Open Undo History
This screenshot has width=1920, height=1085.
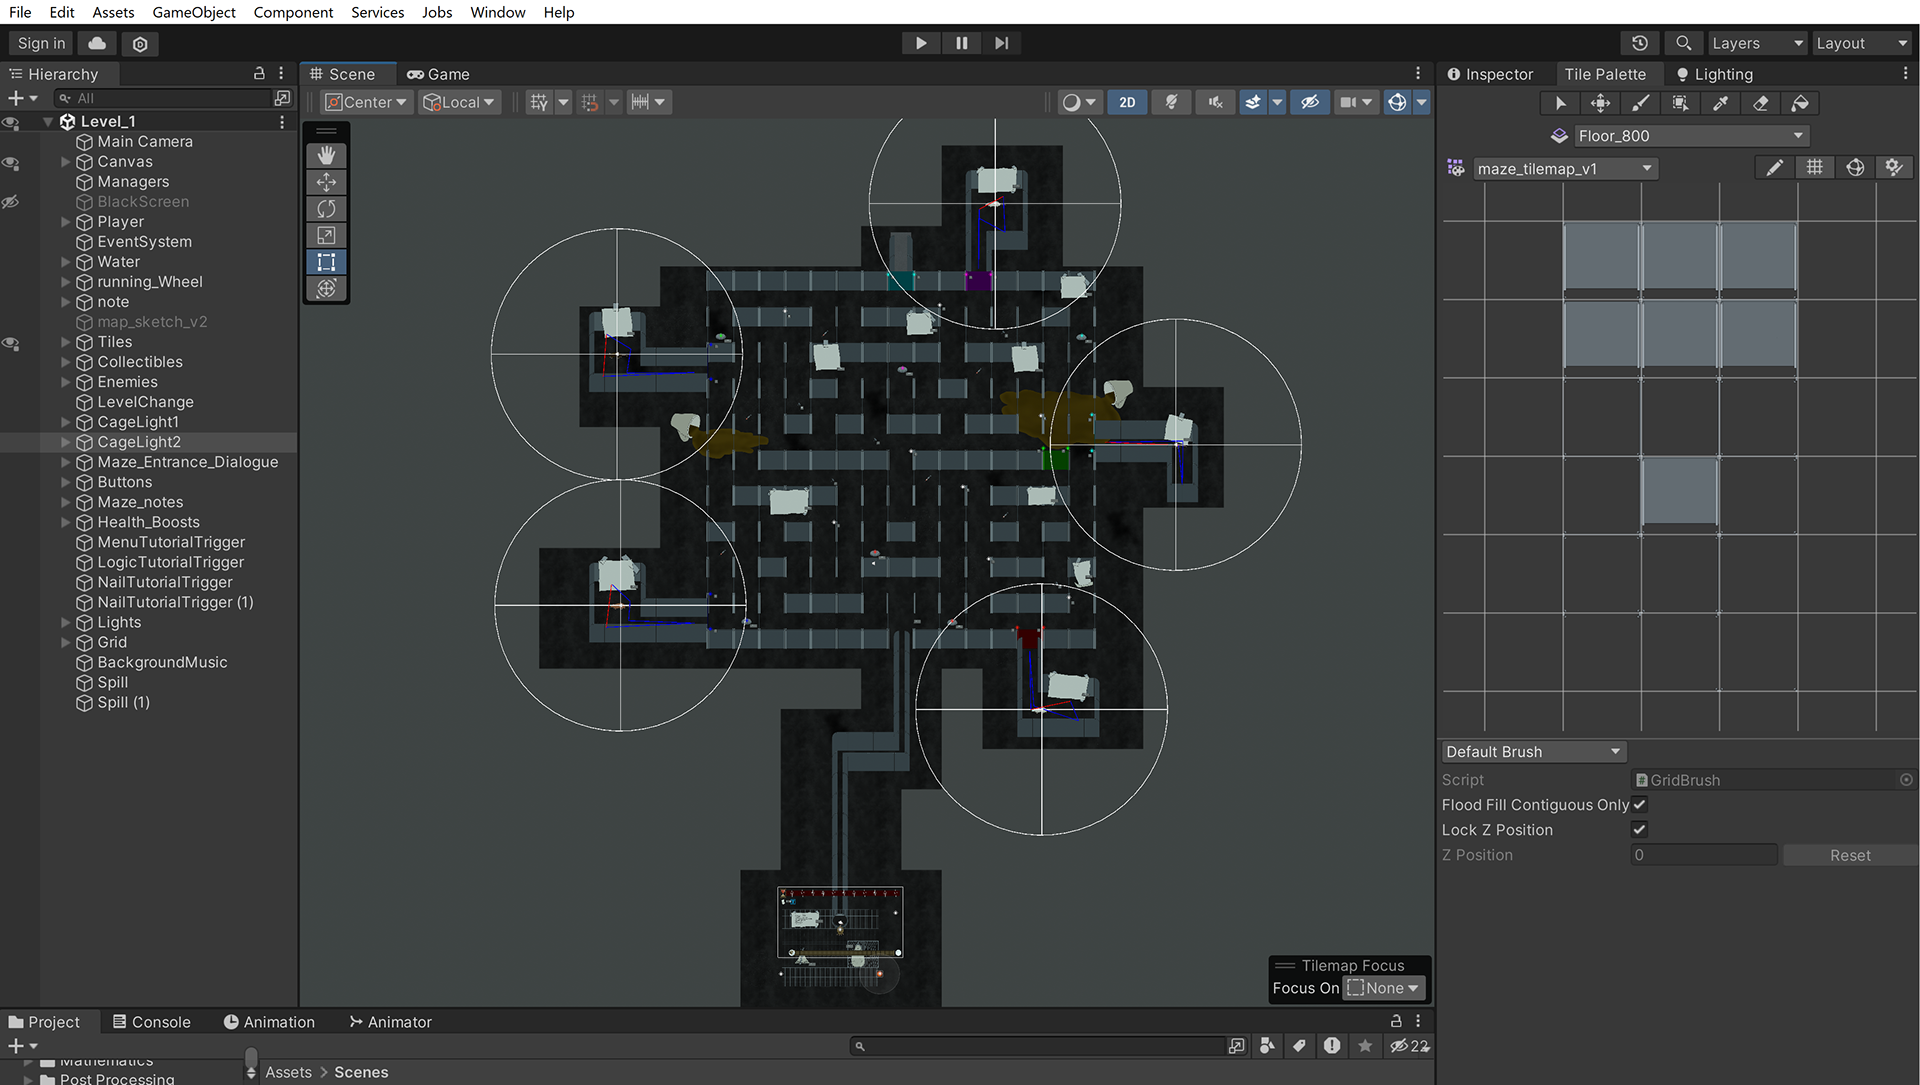1639,43
